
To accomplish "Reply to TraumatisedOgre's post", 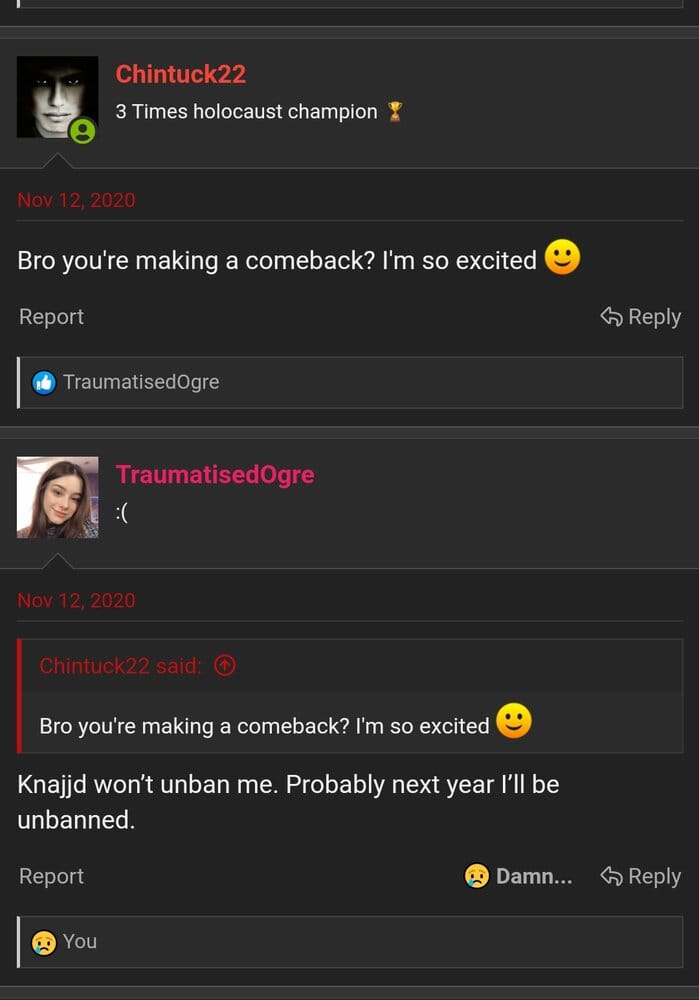I will pos(641,877).
